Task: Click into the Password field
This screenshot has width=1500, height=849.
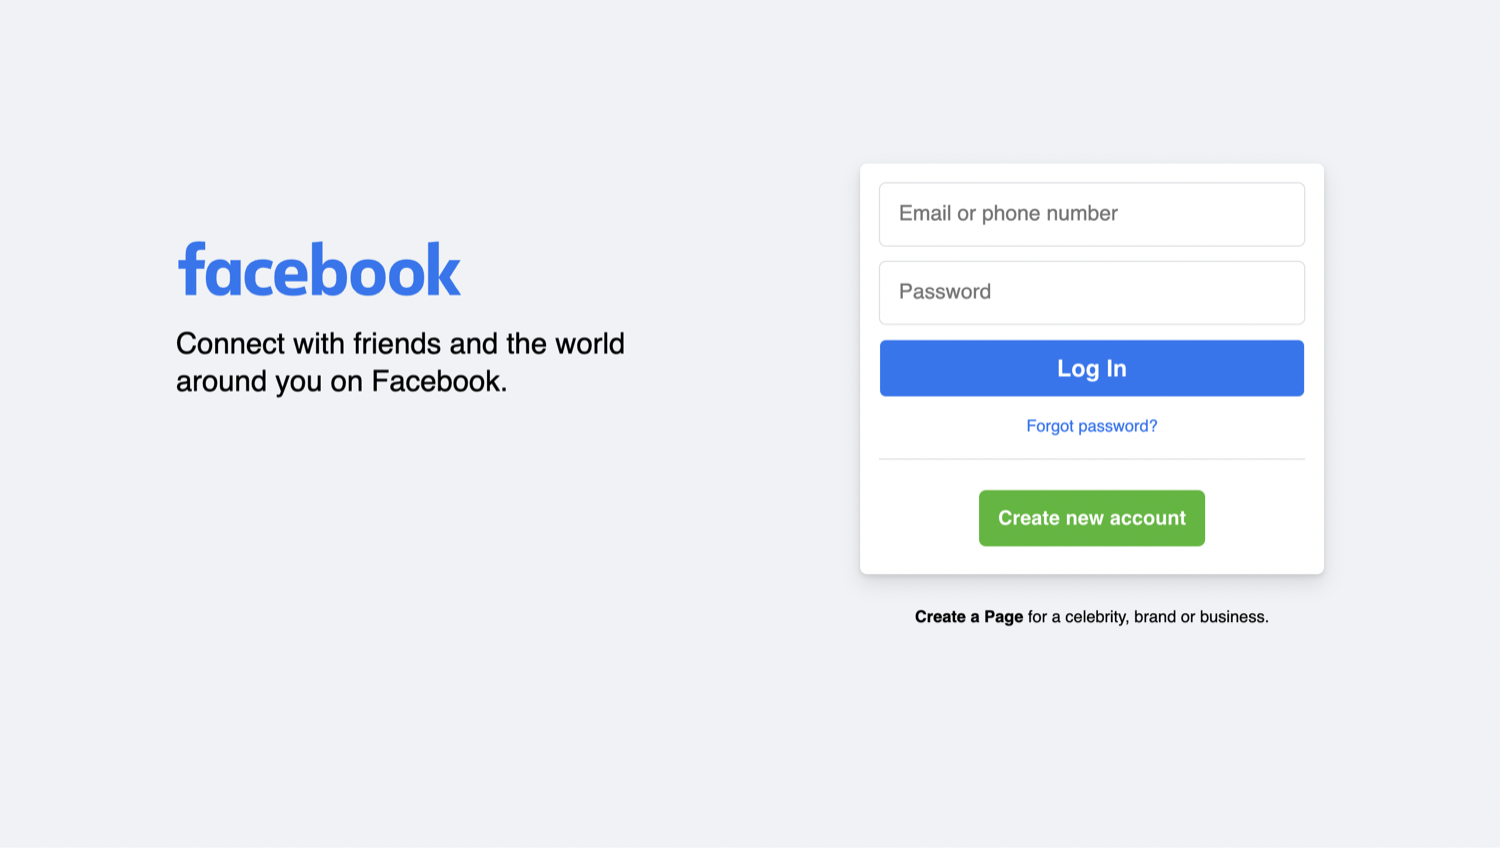Action: point(1091,293)
